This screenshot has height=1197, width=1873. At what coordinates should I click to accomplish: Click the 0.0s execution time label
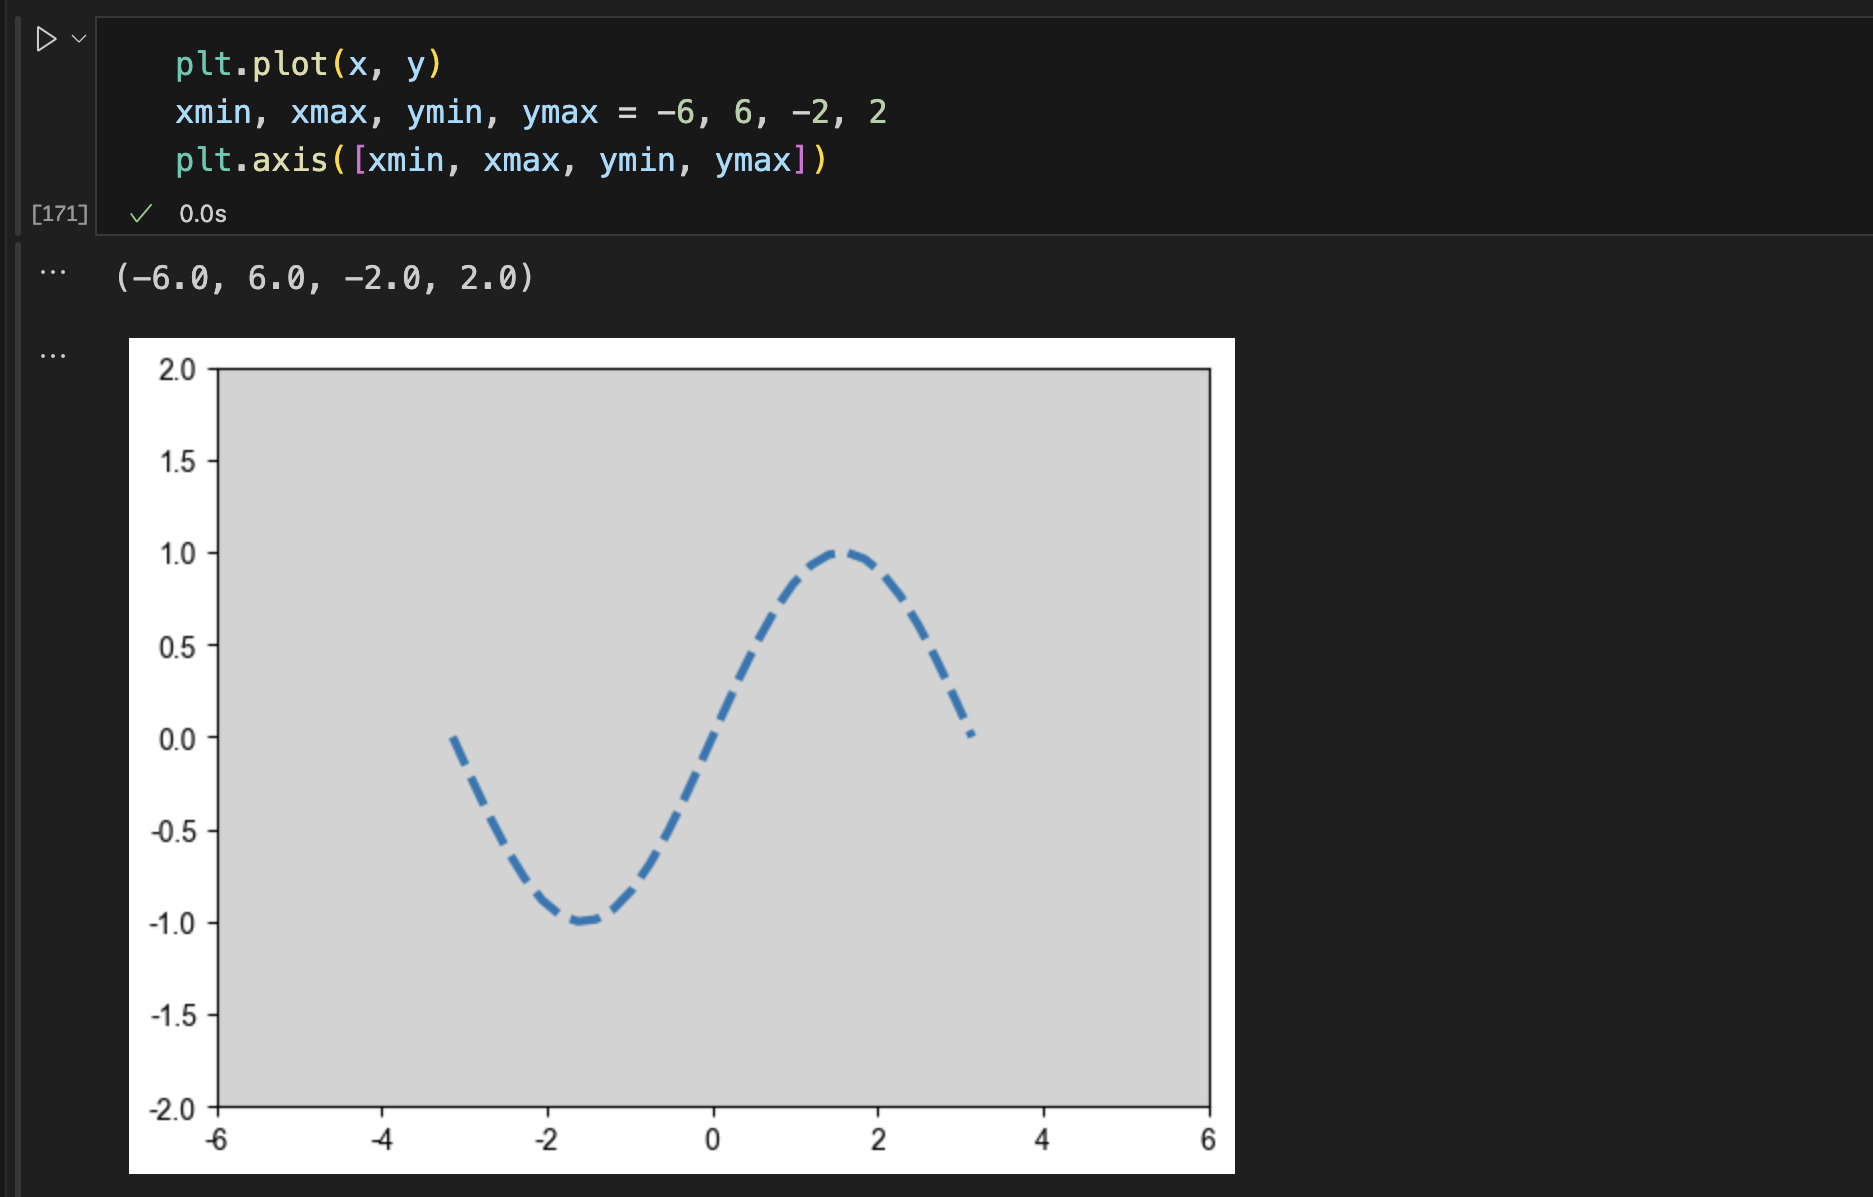(x=203, y=214)
